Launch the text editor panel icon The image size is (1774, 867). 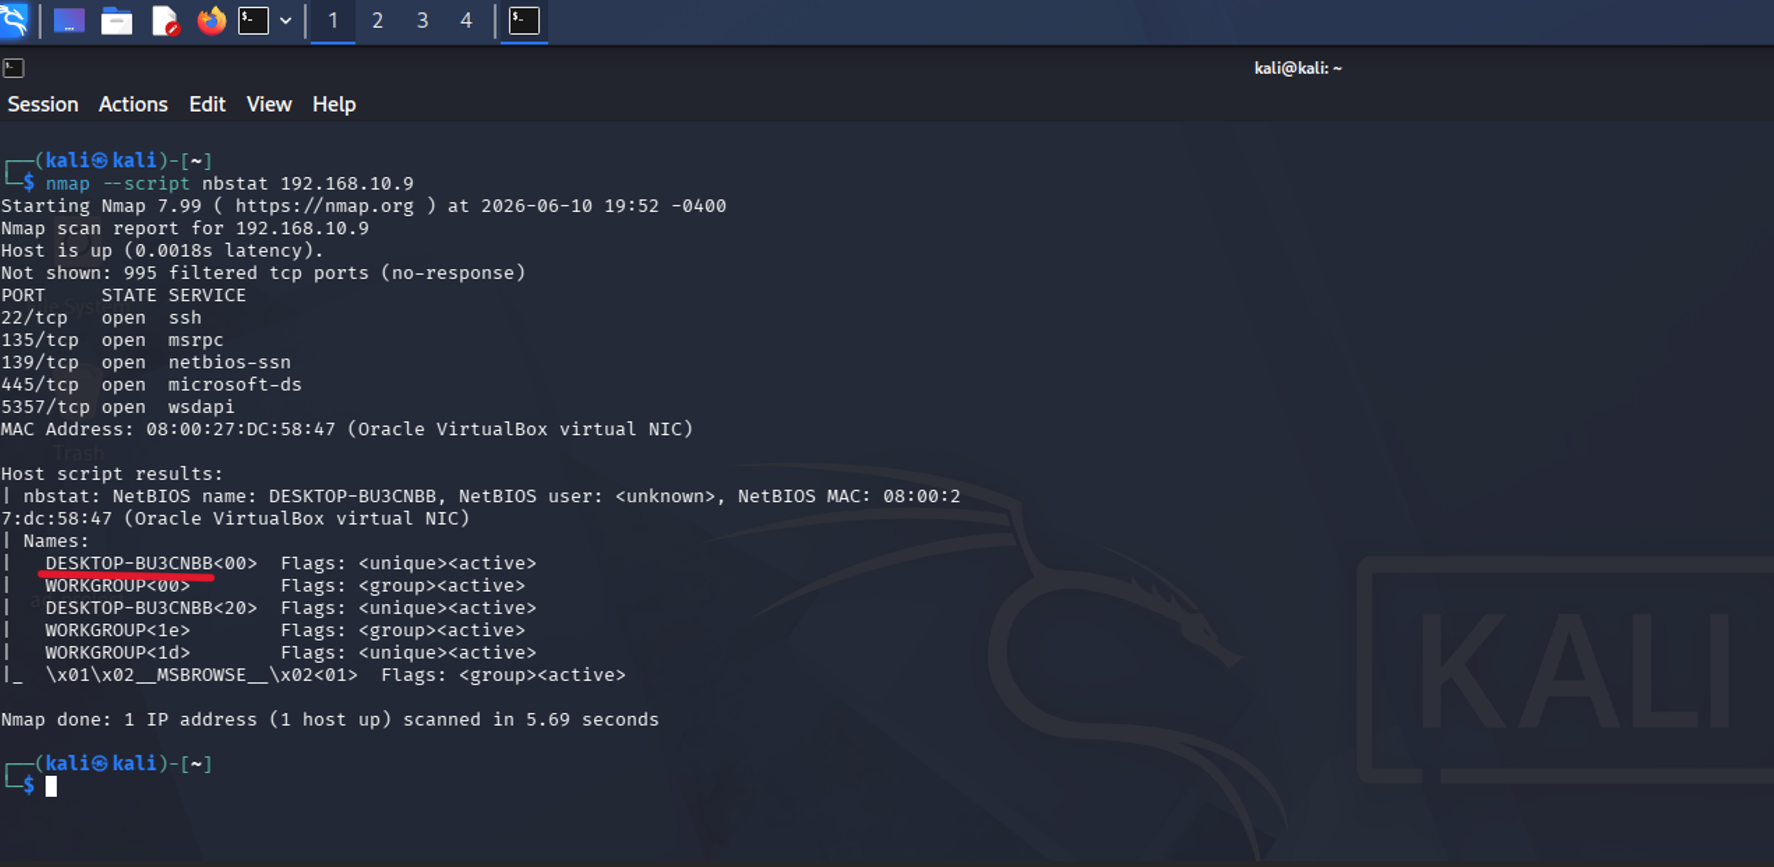click(x=165, y=21)
